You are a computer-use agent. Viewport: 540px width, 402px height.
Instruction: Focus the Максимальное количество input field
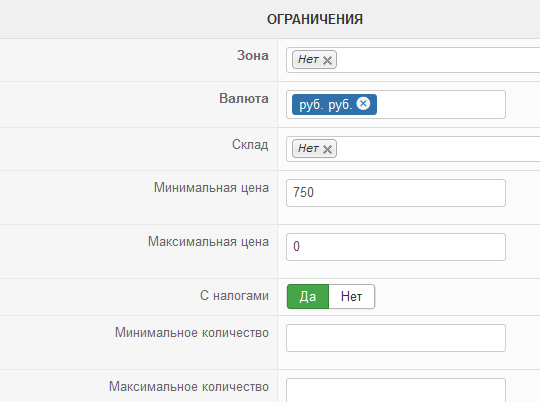396,390
